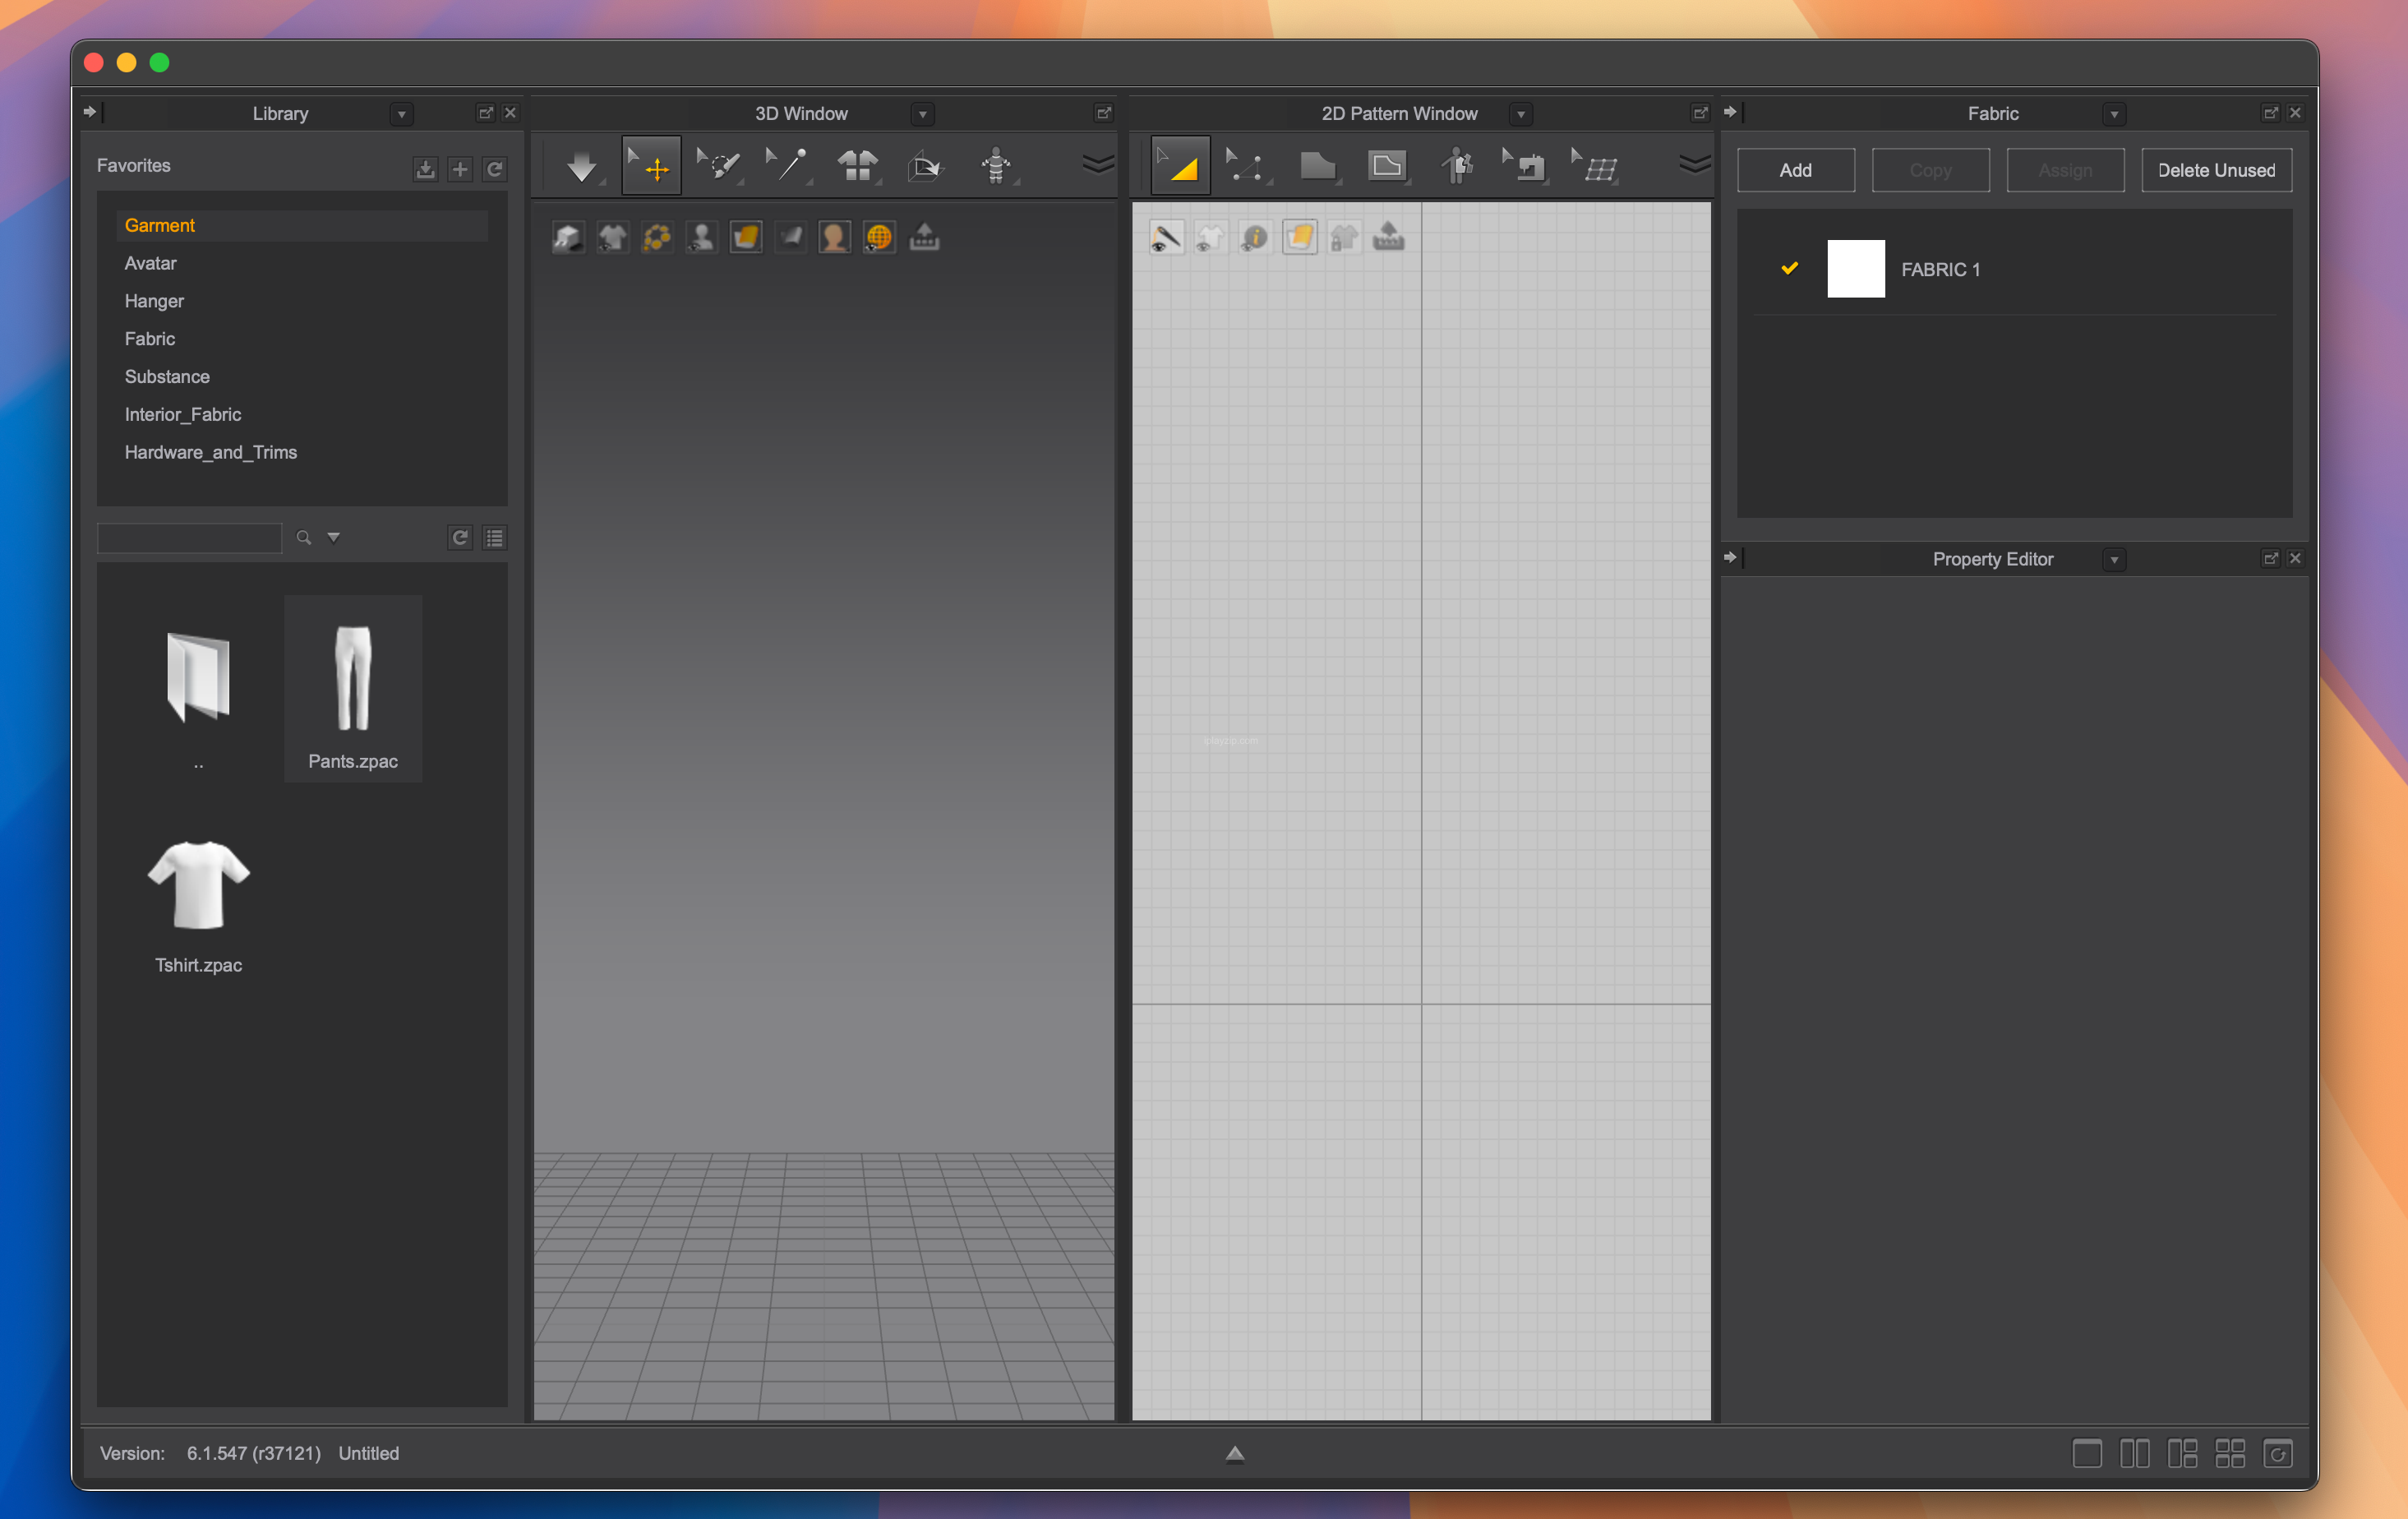Image resolution: width=2408 pixels, height=1519 pixels.
Task: Choose the solid Polygon pattern tool
Action: 1318,166
